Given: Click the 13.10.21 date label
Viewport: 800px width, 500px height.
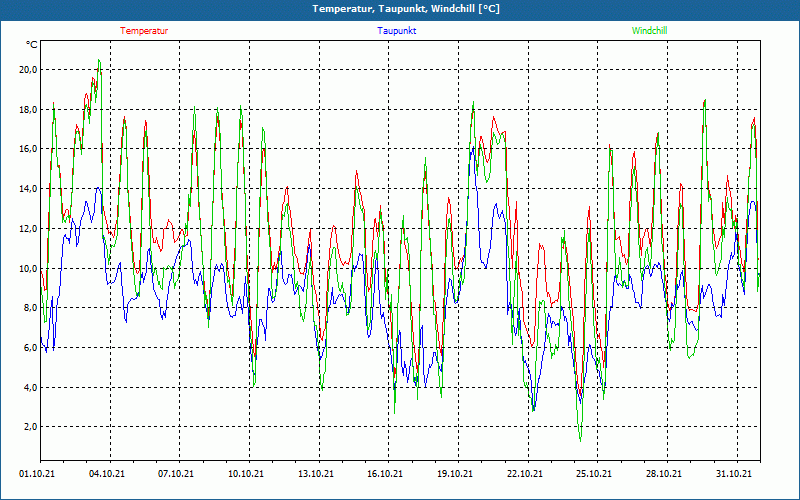Looking at the screenshot, I should click(x=316, y=474).
